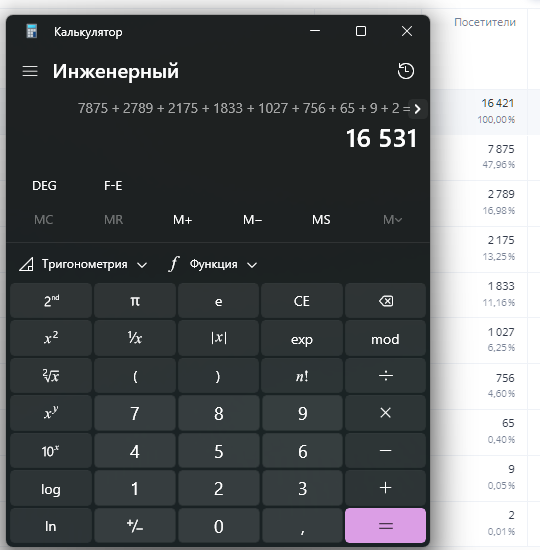Click the digit 2 key
The height and width of the screenshot is (550, 540).
click(218, 488)
